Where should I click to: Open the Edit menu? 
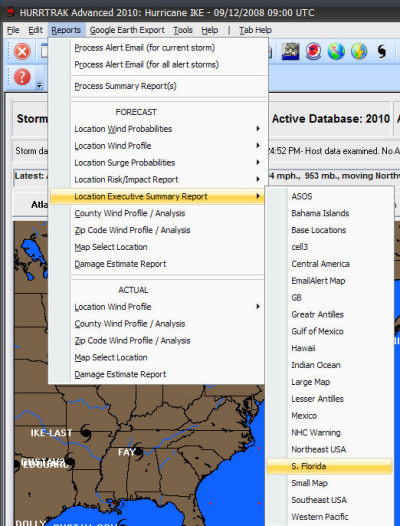35,30
